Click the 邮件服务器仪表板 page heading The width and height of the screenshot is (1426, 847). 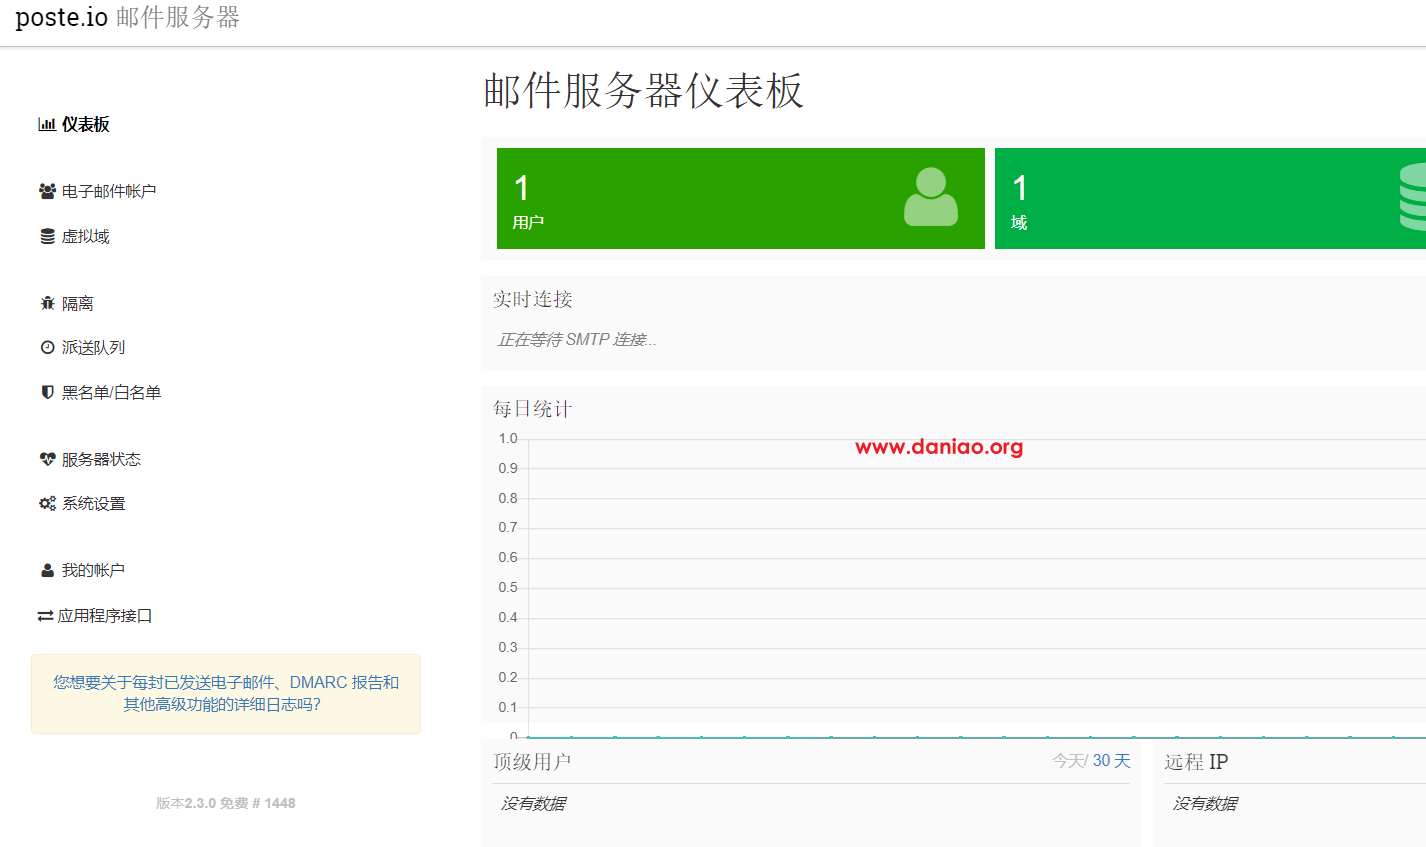point(643,91)
